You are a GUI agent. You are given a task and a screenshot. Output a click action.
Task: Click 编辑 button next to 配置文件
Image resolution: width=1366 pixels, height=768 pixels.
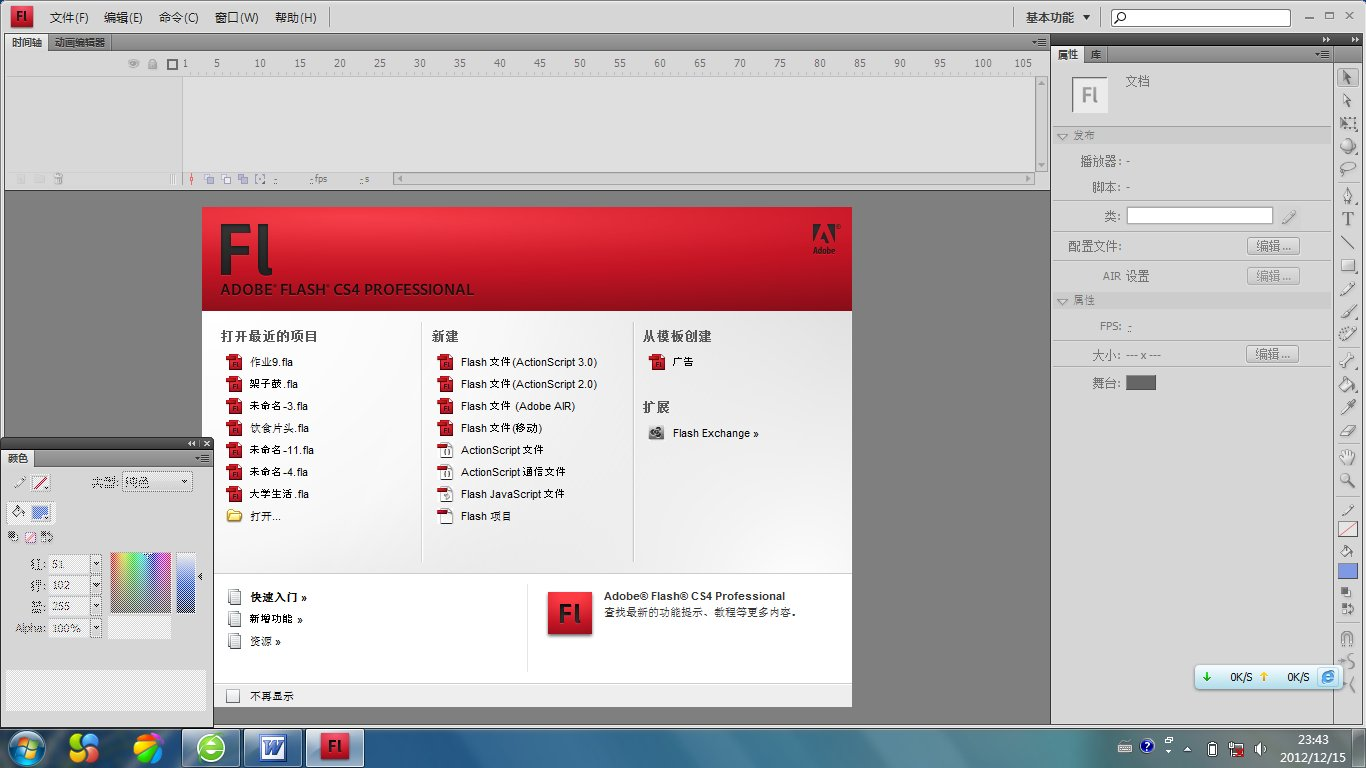coord(1273,246)
